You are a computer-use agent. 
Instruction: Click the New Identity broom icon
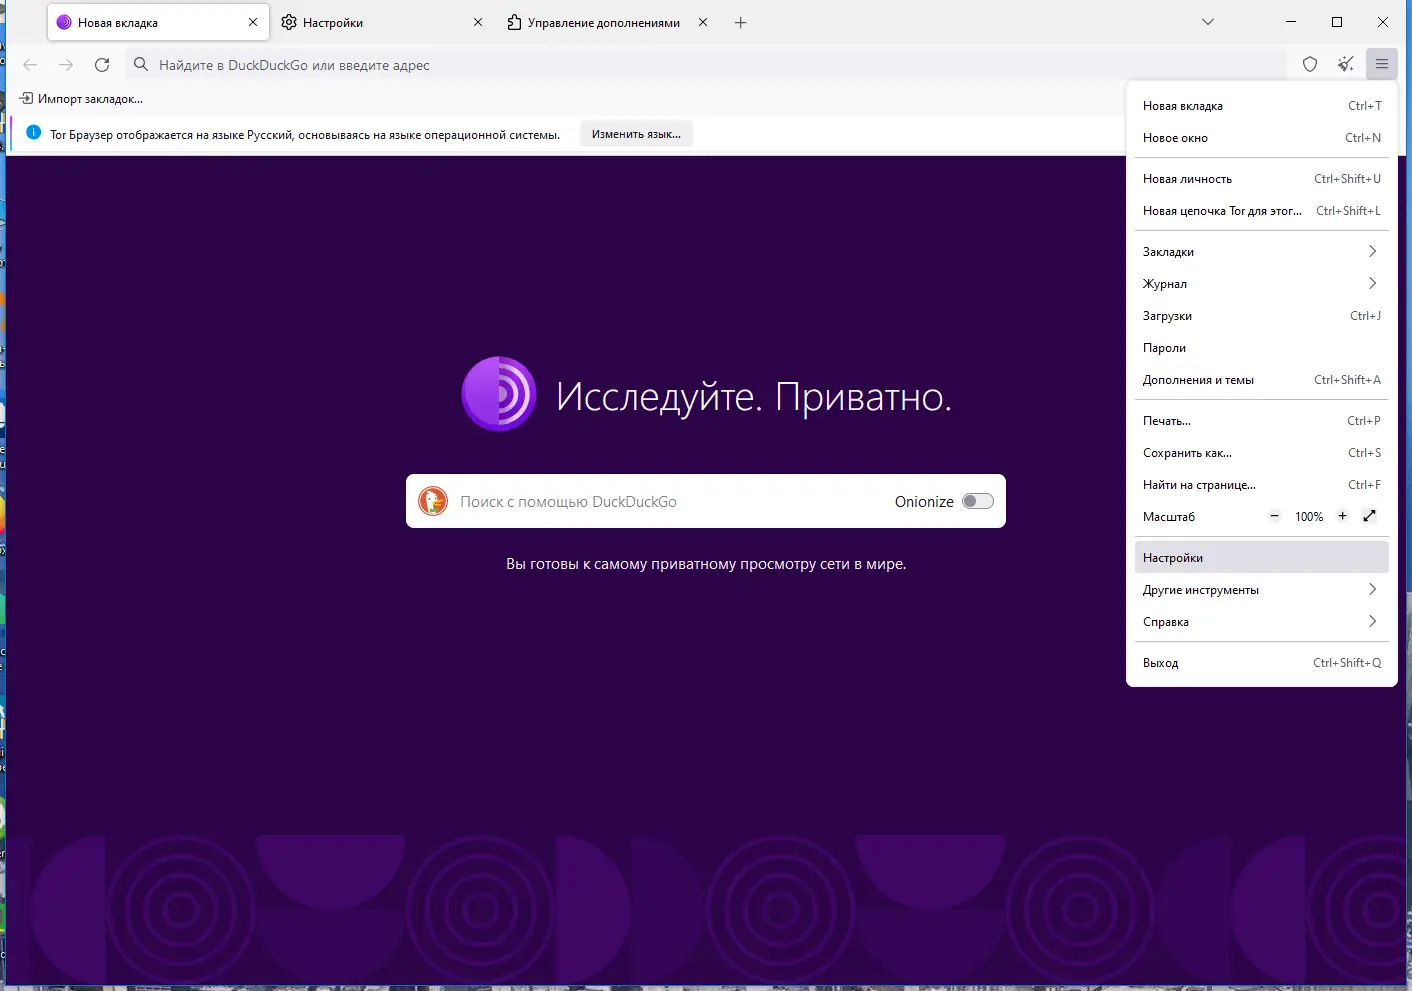tap(1346, 64)
